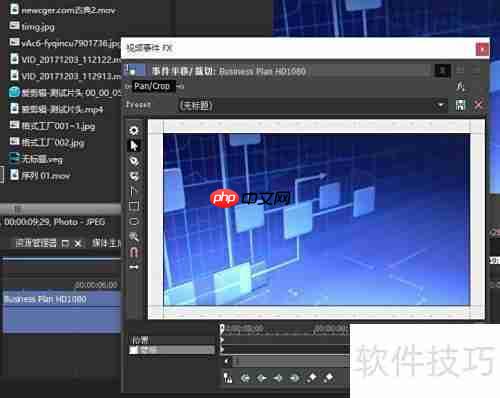Select the Position keyframe row
The width and height of the screenshot is (500, 398).
tap(172, 340)
